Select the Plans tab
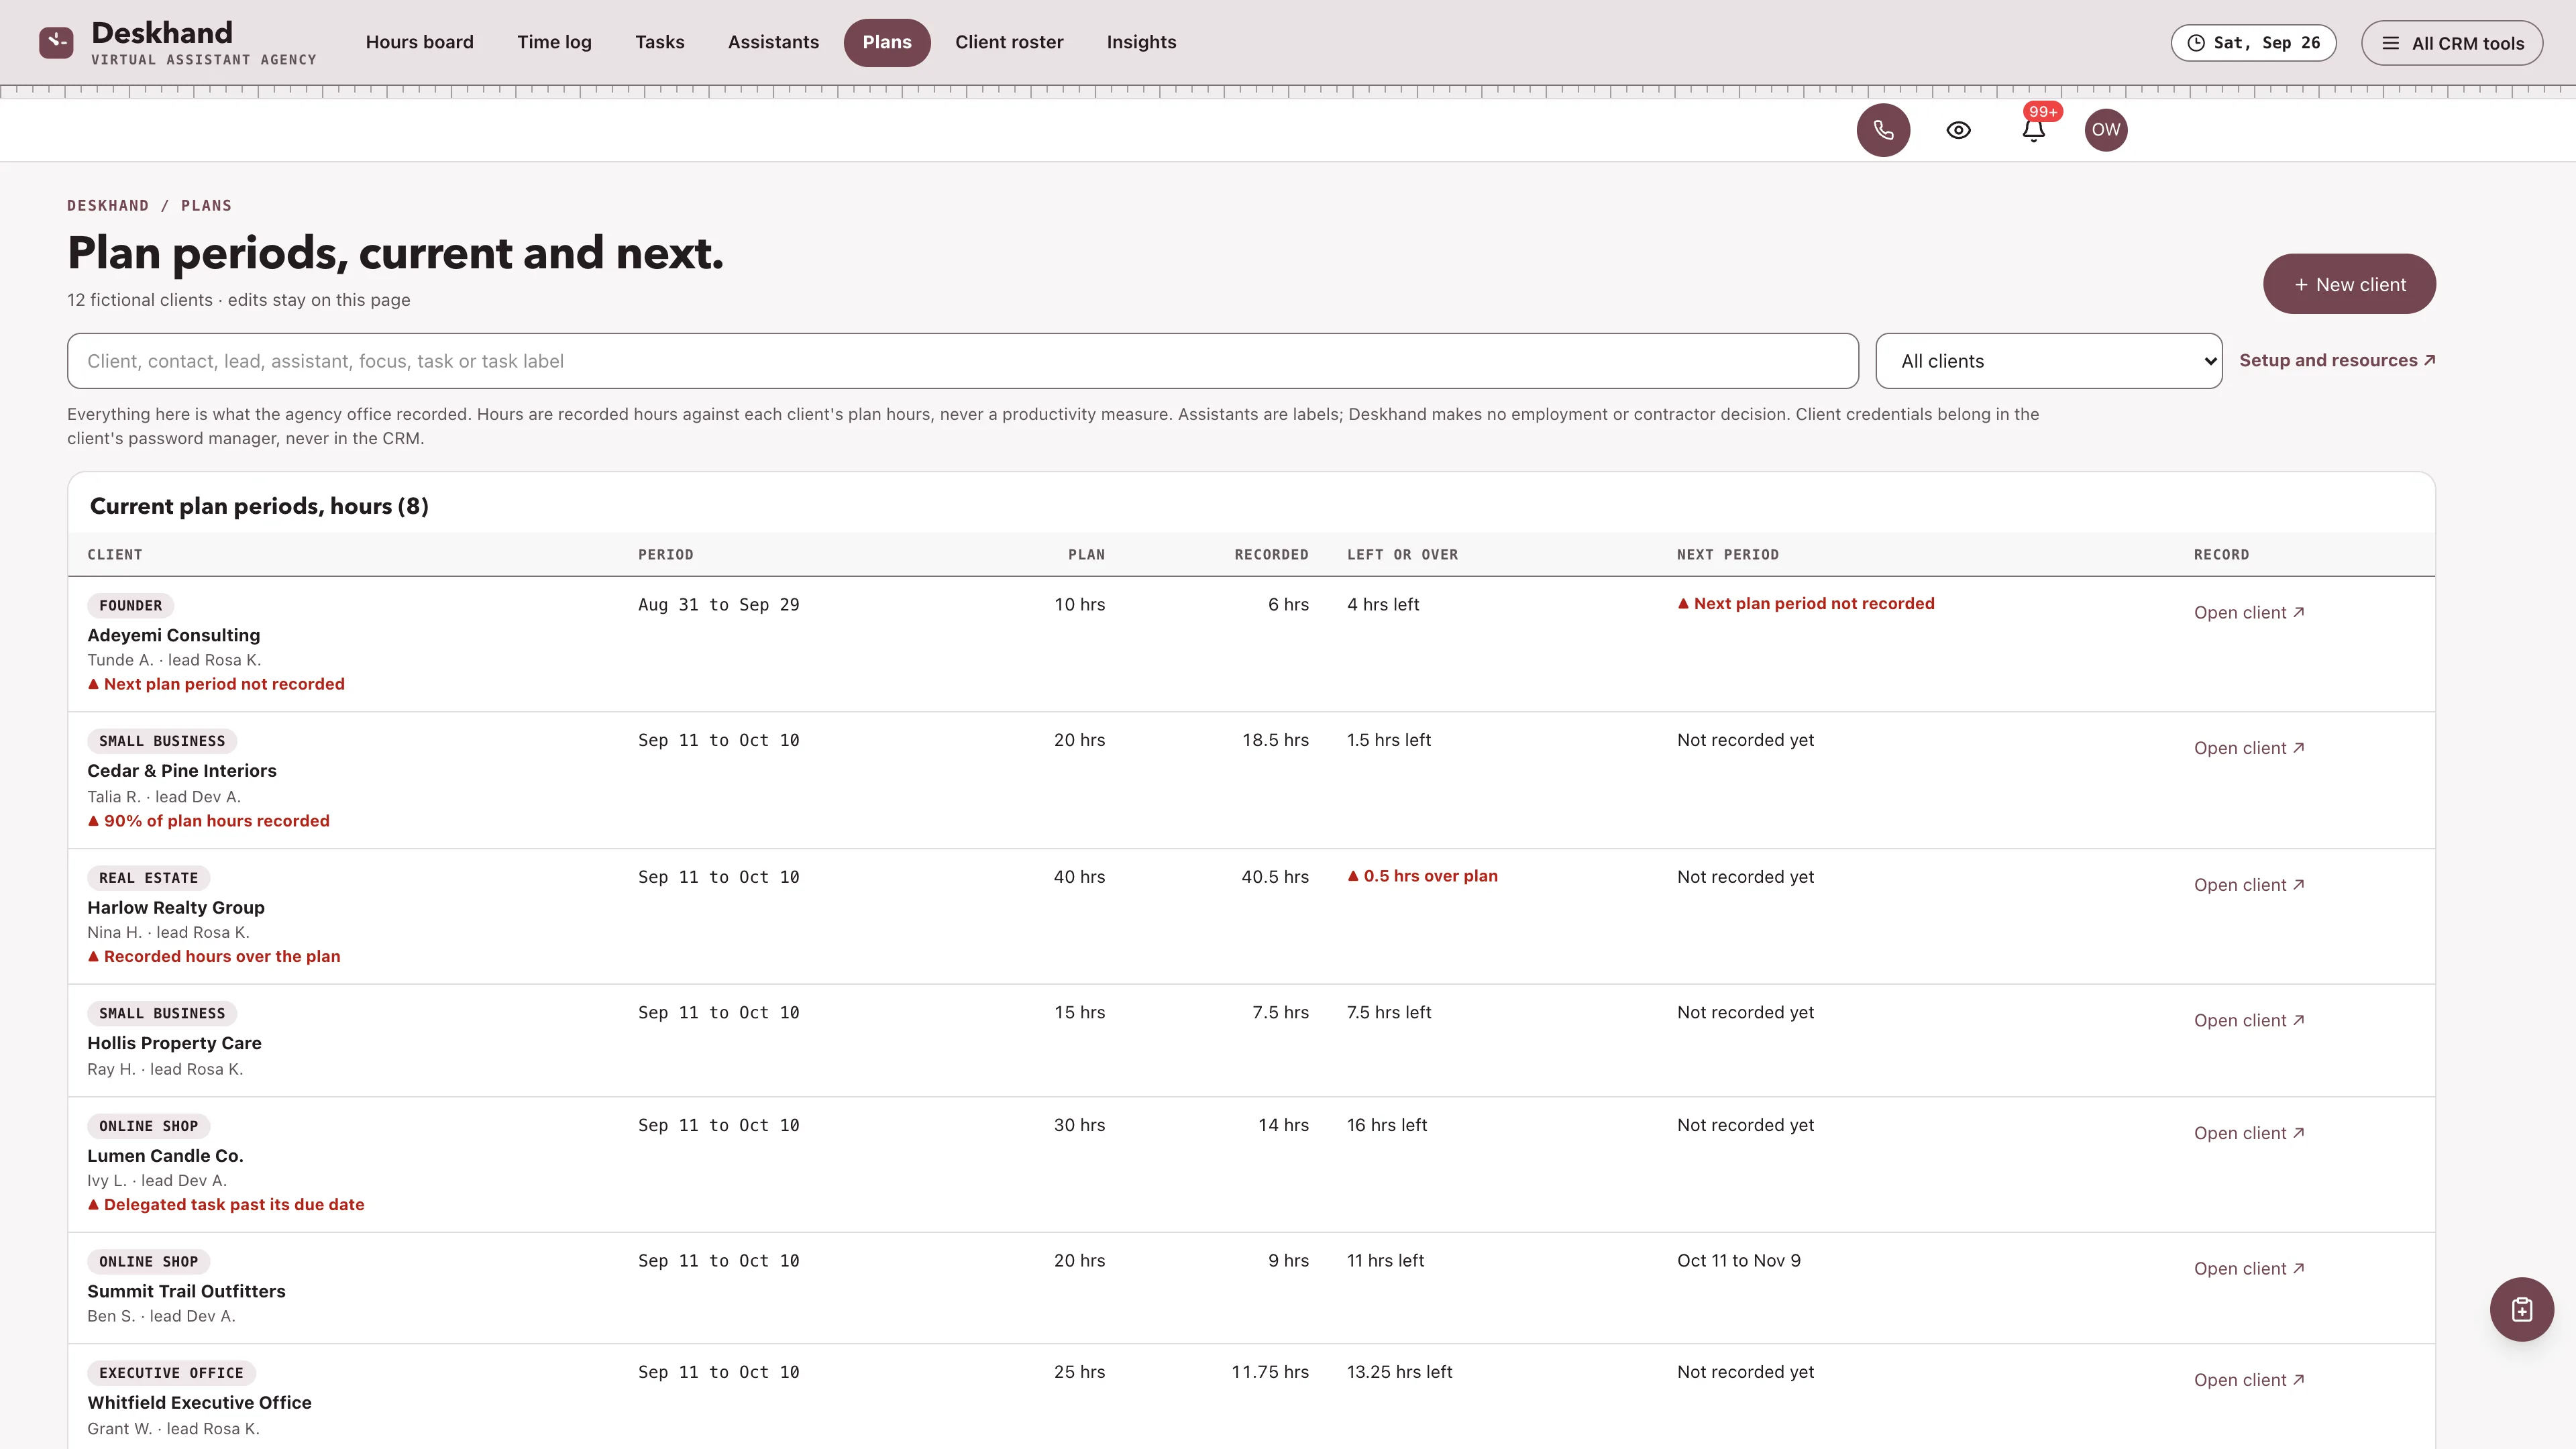The height and width of the screenshot is (1449, 2576). coord(887,42)
